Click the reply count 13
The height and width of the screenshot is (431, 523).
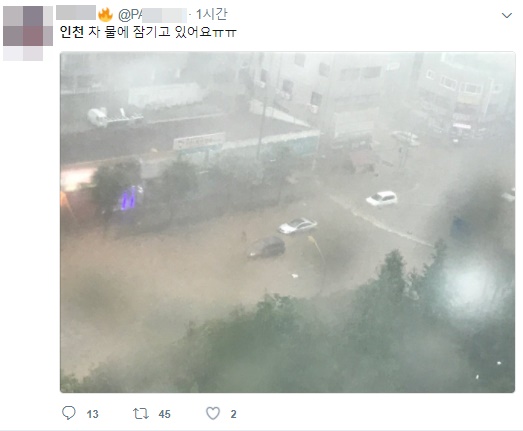pyautogui.click(x=92, y=414)
